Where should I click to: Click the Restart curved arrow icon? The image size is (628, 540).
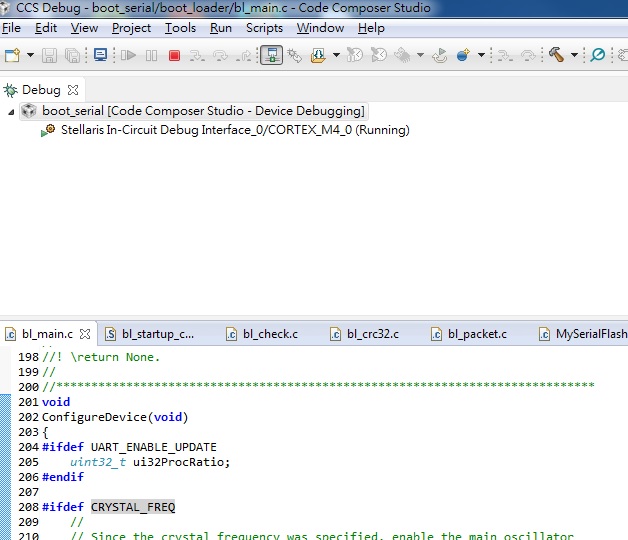[x=439, y=55]
